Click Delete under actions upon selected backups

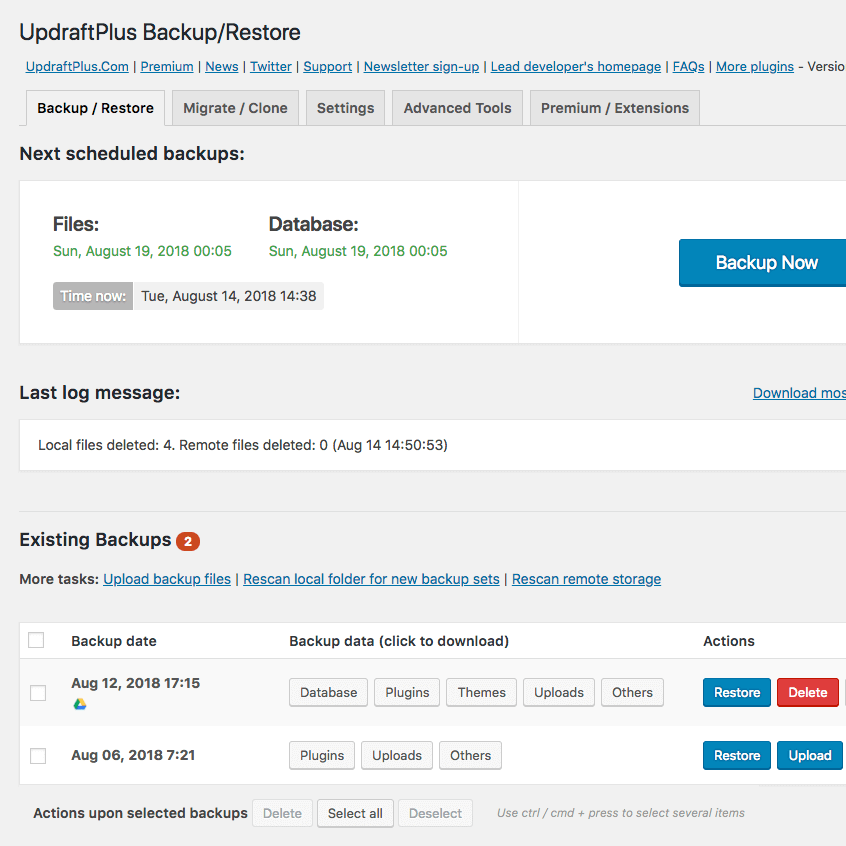[282, 813]
